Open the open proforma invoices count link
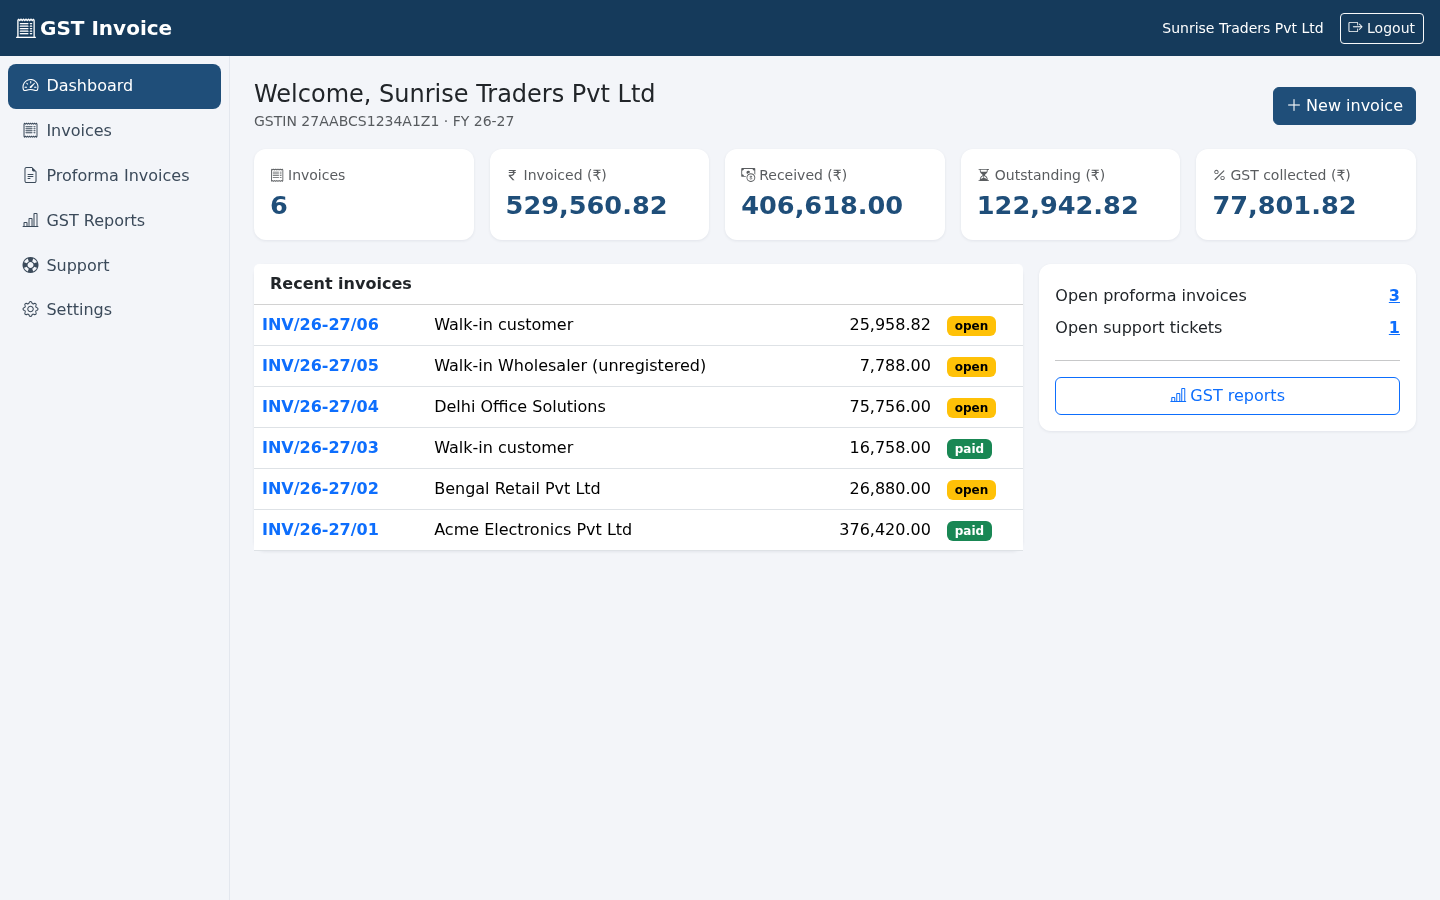1440x900 pixels. click(1394, 296)
